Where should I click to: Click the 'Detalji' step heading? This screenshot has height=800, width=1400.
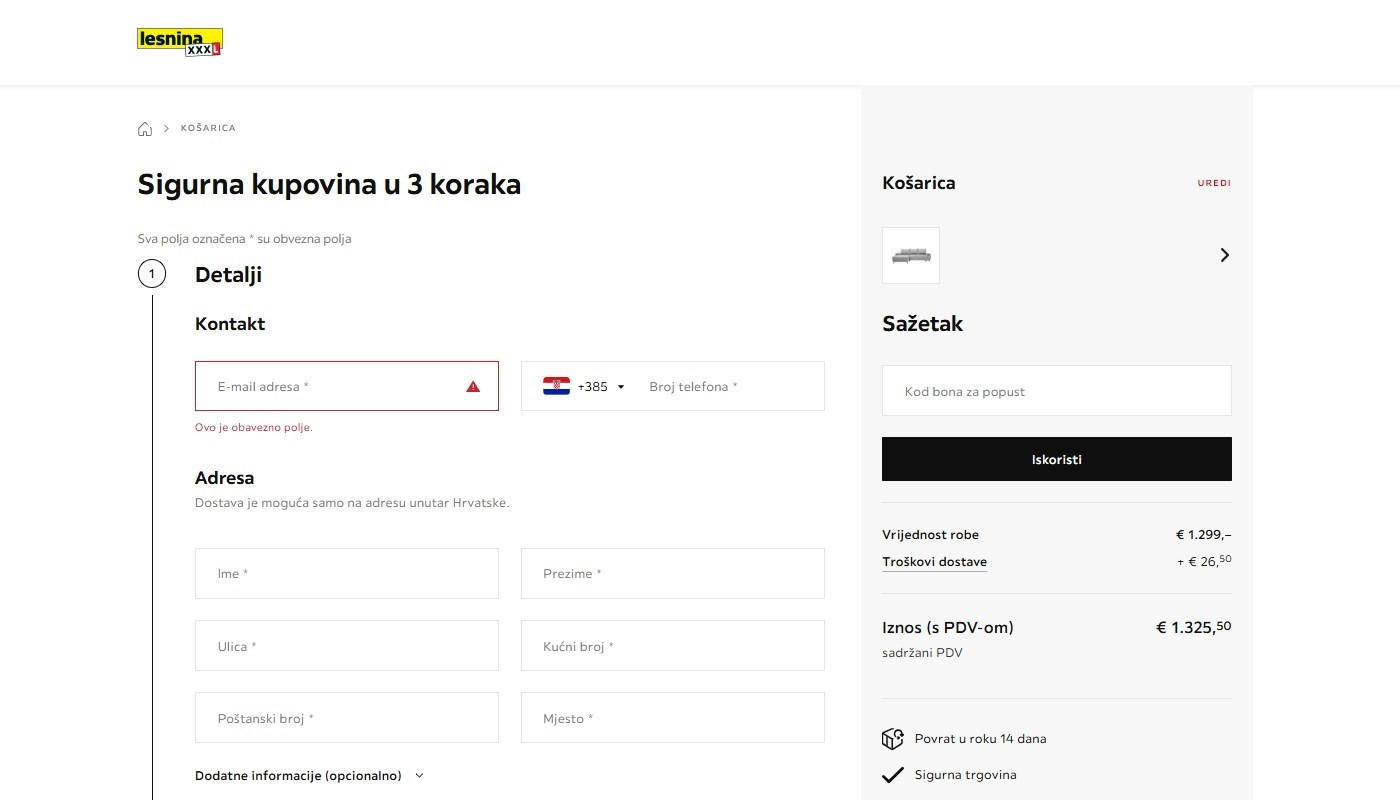coord(228,275)
